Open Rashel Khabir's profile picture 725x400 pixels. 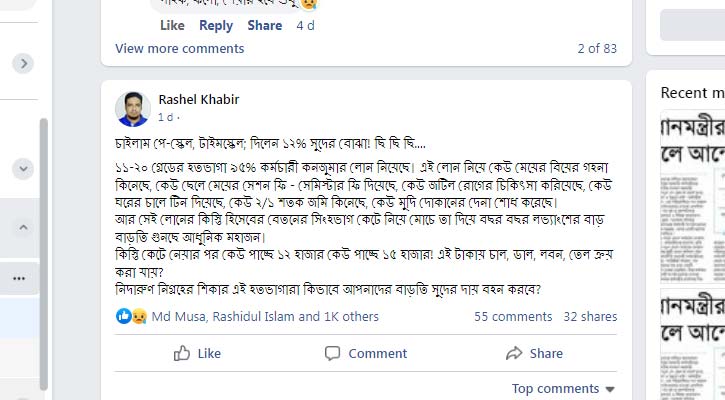point(133,108)
